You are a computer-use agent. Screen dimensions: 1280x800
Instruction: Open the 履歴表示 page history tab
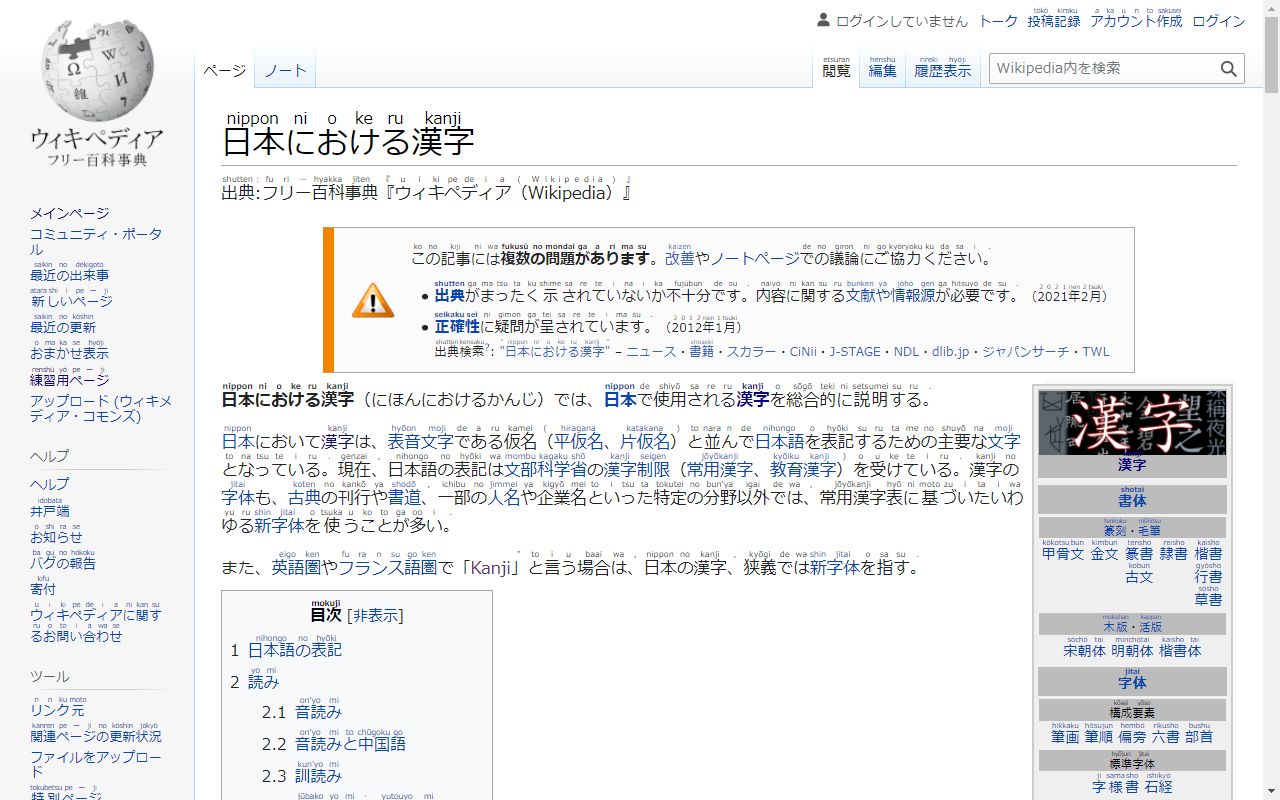pyautogui.click(x=943, y=70)
